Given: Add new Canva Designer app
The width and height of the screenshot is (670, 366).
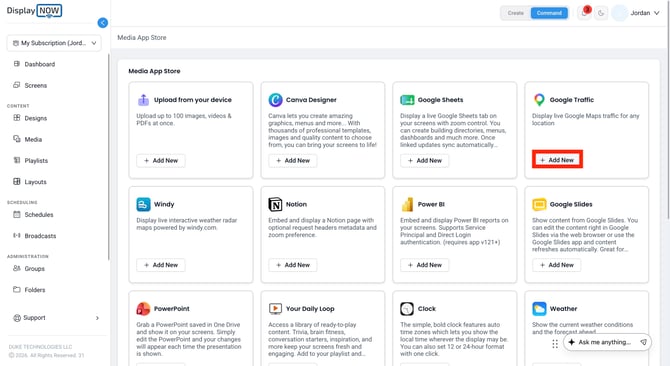Looking at the screenshot, I should click(293, 161).
